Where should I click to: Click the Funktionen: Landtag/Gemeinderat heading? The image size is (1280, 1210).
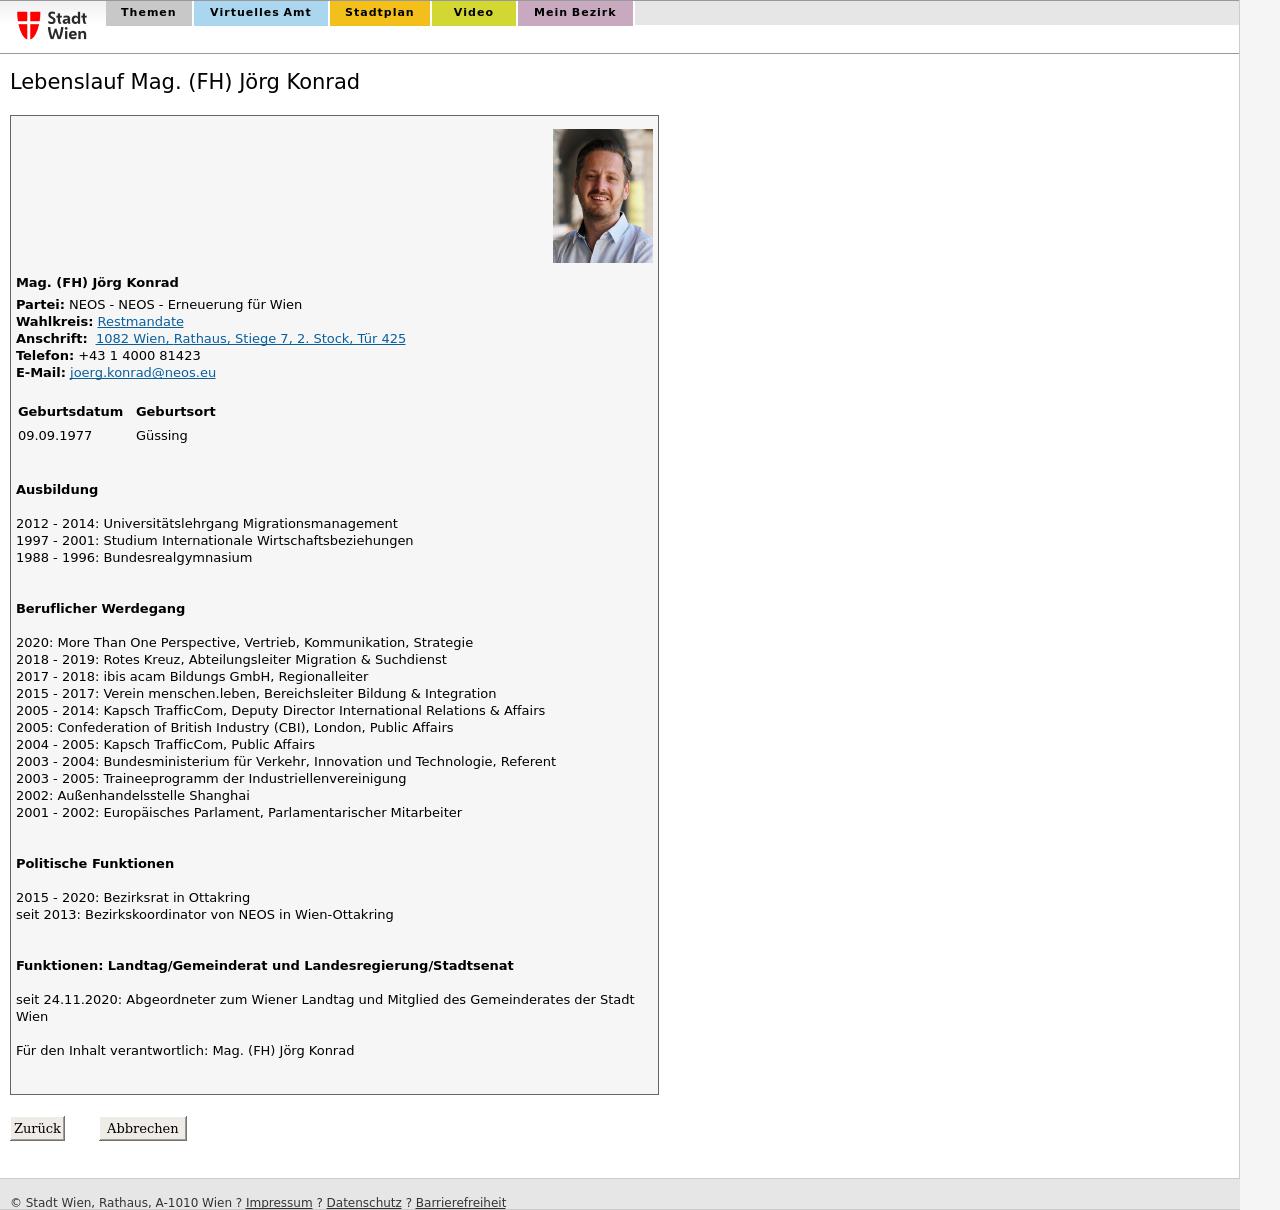tap(265, 965)
